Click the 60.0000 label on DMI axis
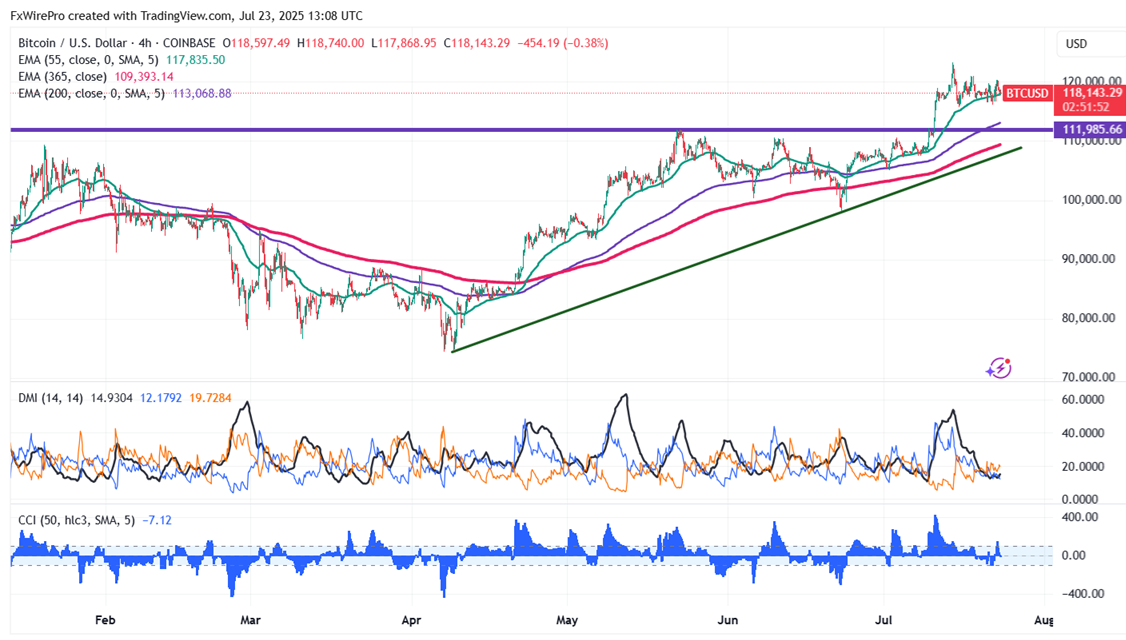Viewport: 1126px width, 640px height. click(x=1083, y=399)
